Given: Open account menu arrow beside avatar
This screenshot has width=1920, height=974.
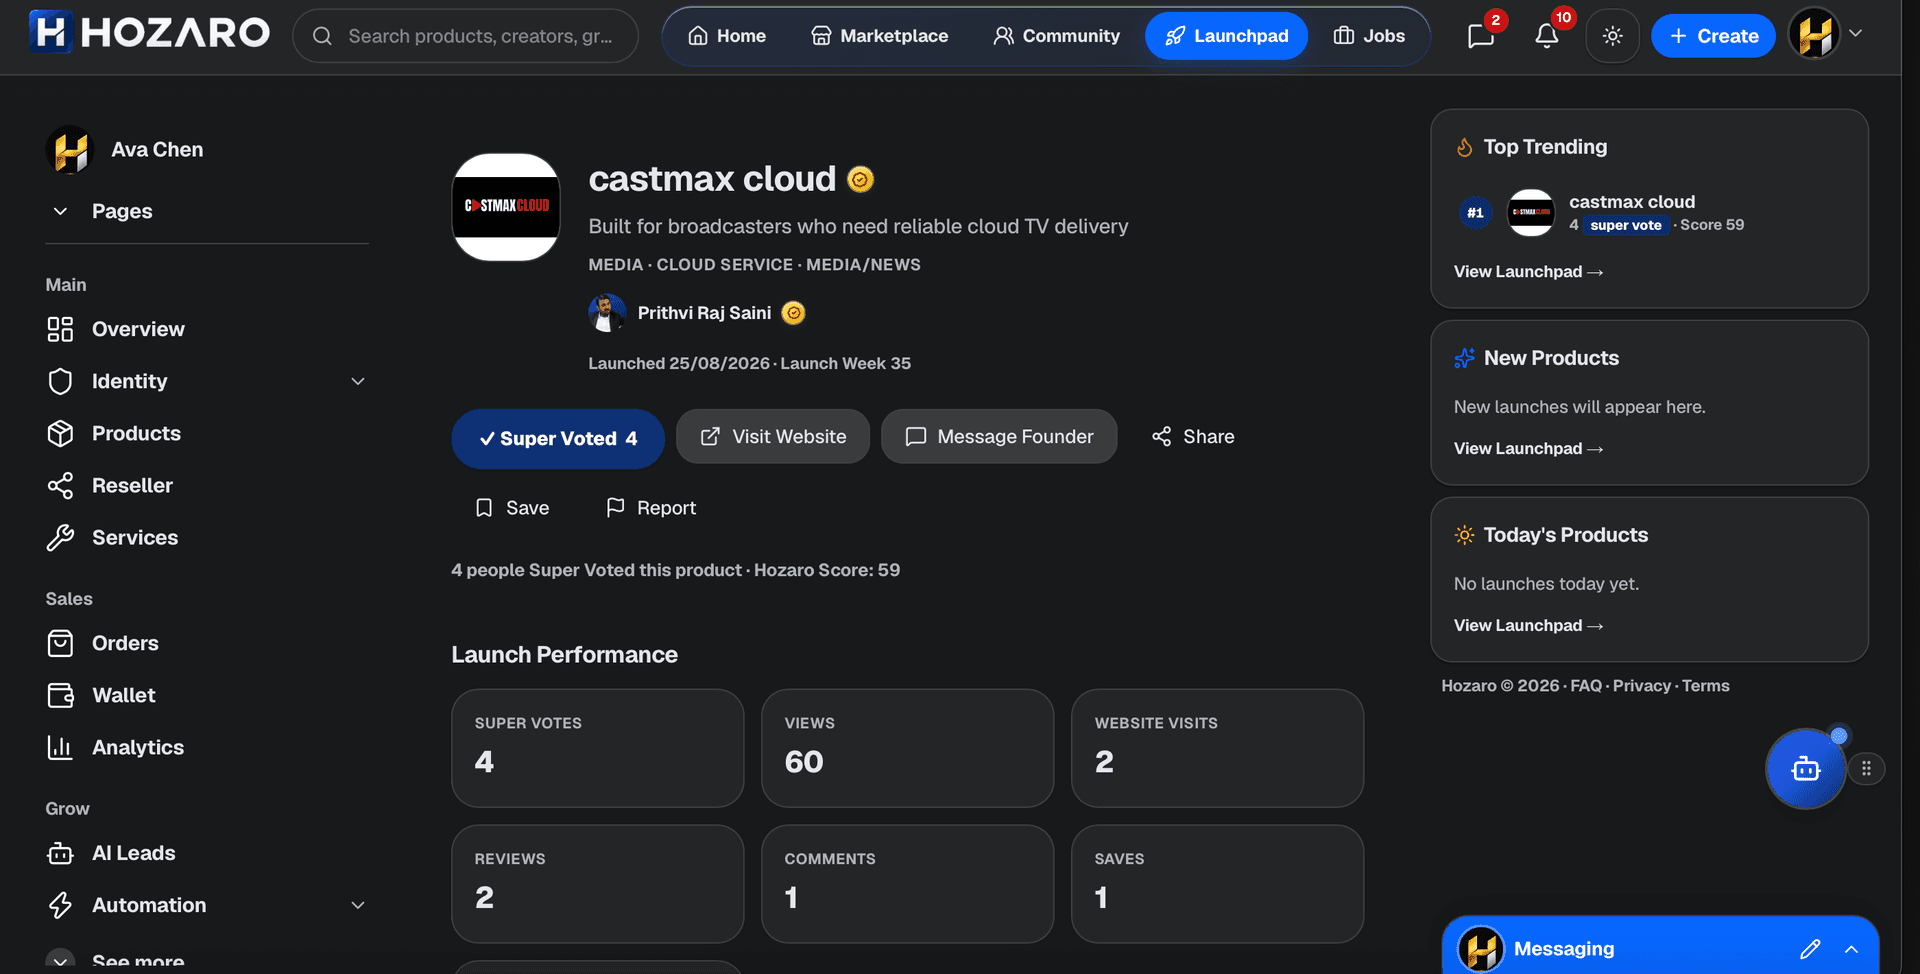Looking at the screenshot, I should tap(1855, 33).
